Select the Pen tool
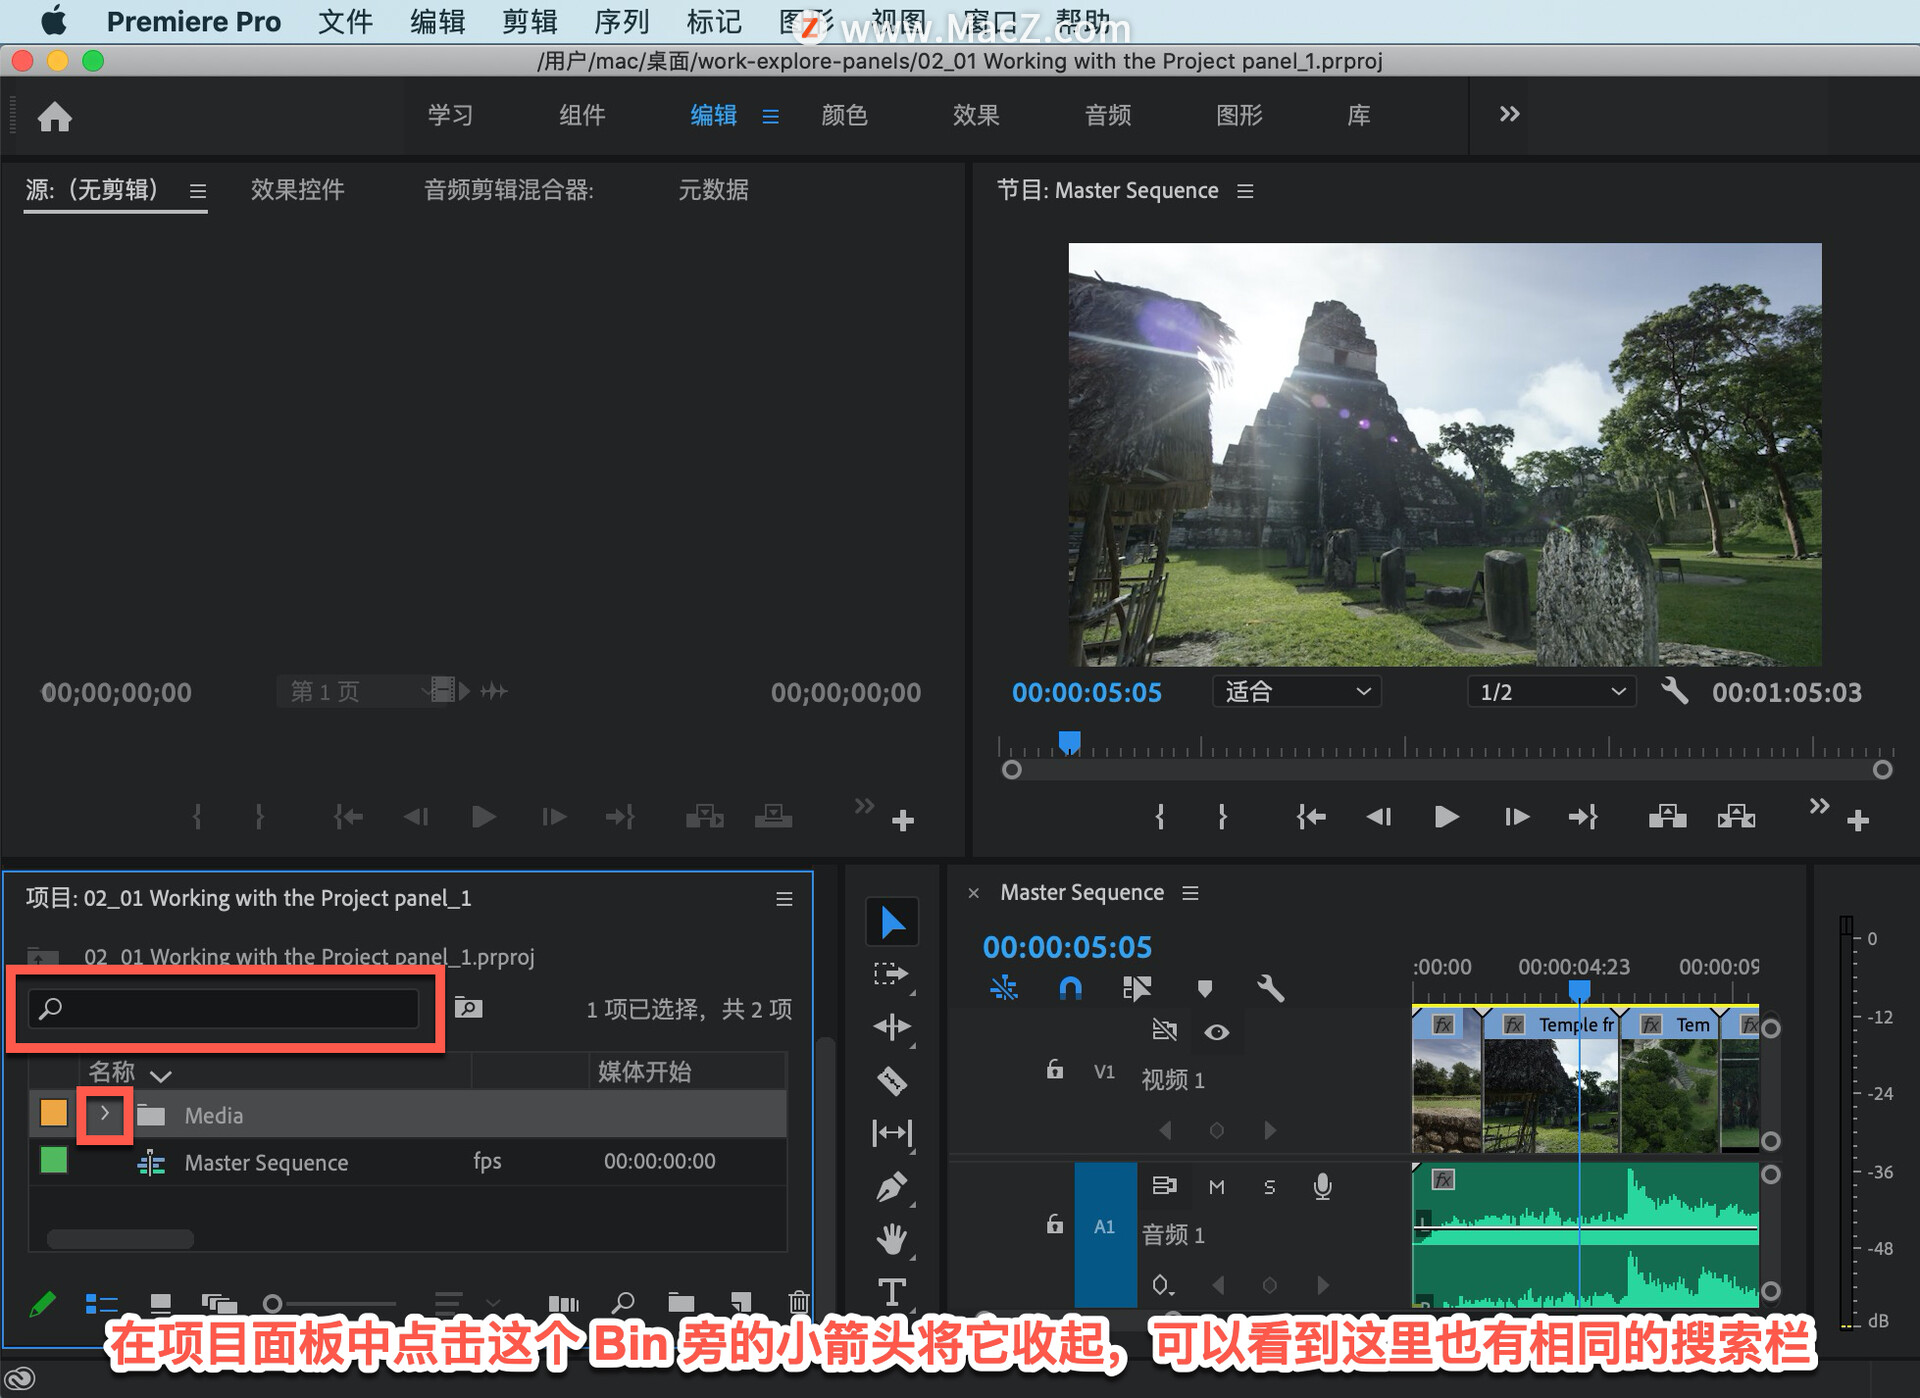The height and width of the screenshot is (1398, 1920). coord(892,1187)
